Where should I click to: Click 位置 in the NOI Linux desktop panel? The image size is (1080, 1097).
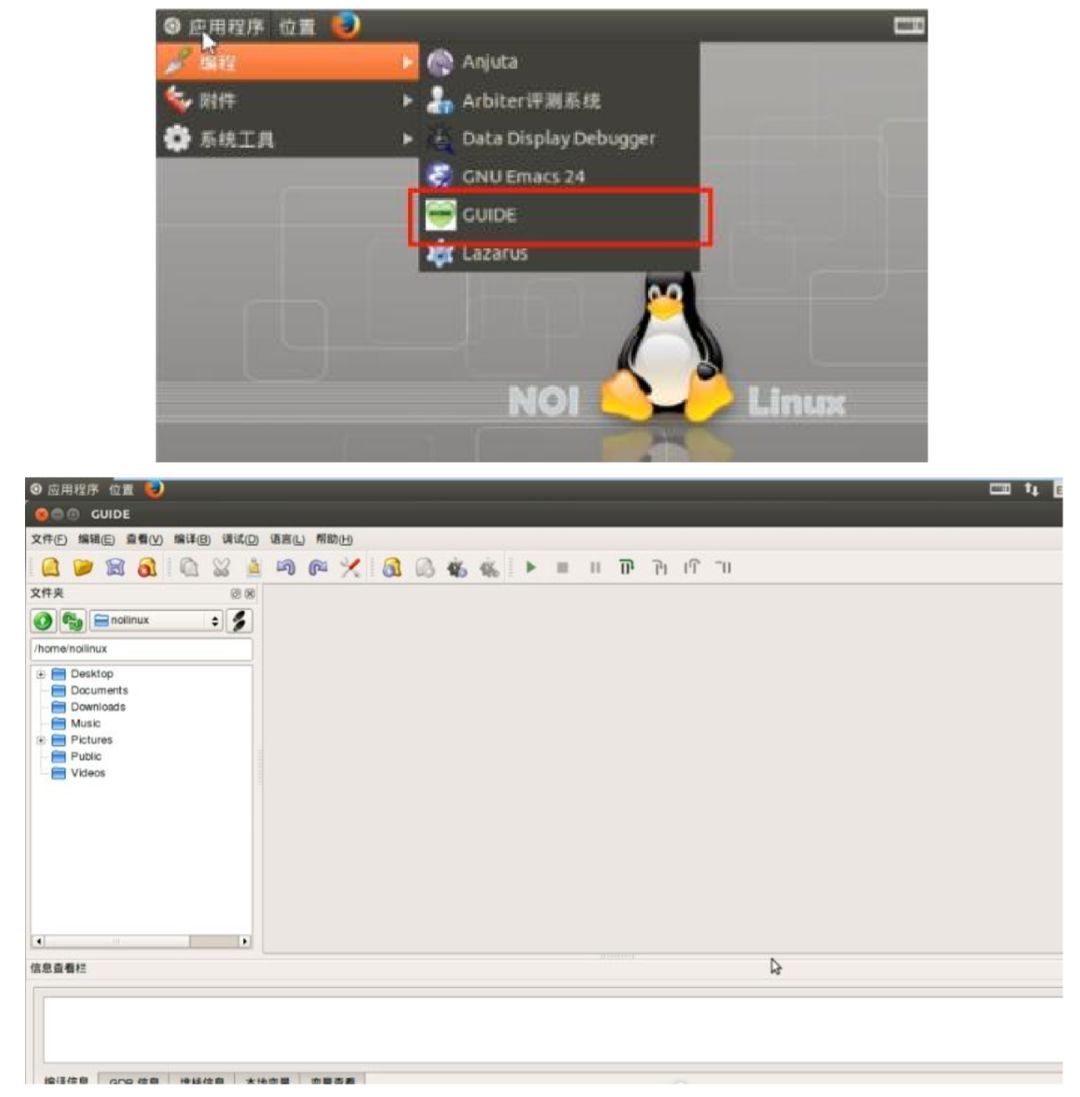(x=297, y=27)
